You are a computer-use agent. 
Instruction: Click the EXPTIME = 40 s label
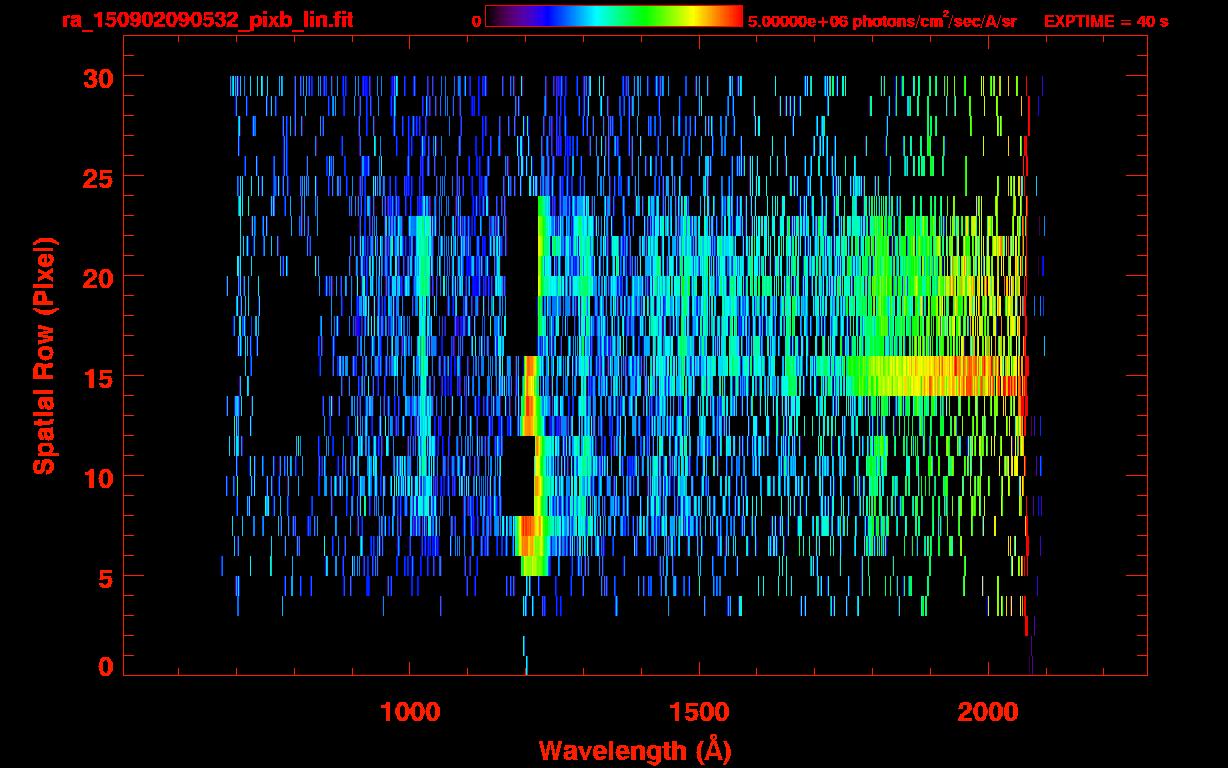(1106, 21)
